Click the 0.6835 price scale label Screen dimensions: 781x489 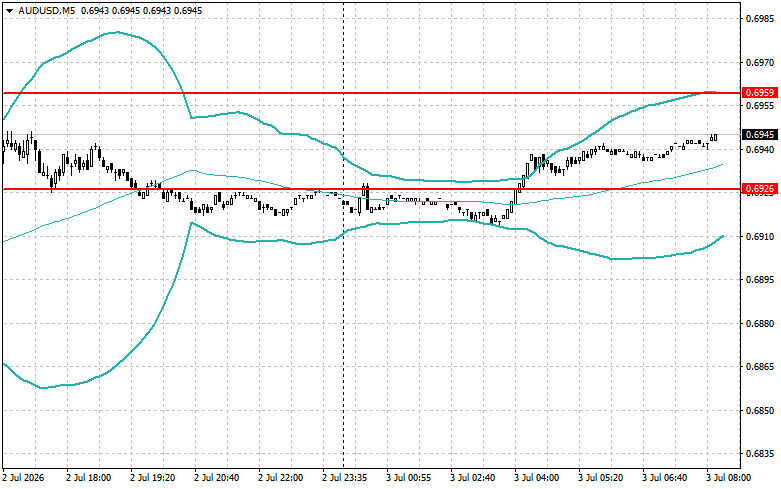pyautogui.click(x=760, y=454)
